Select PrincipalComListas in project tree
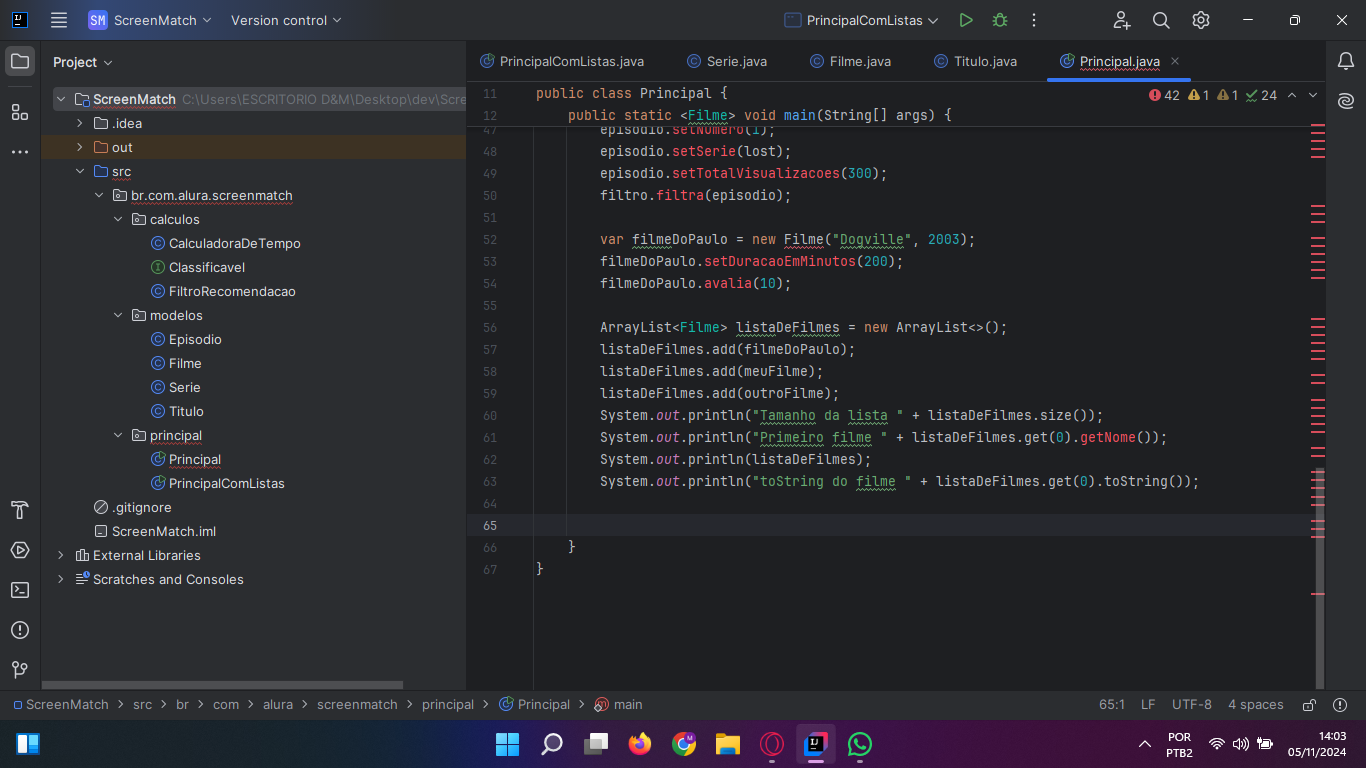The width and height of the screenshot is (1366, 768). pyautogui.click(x=217, y=484)
